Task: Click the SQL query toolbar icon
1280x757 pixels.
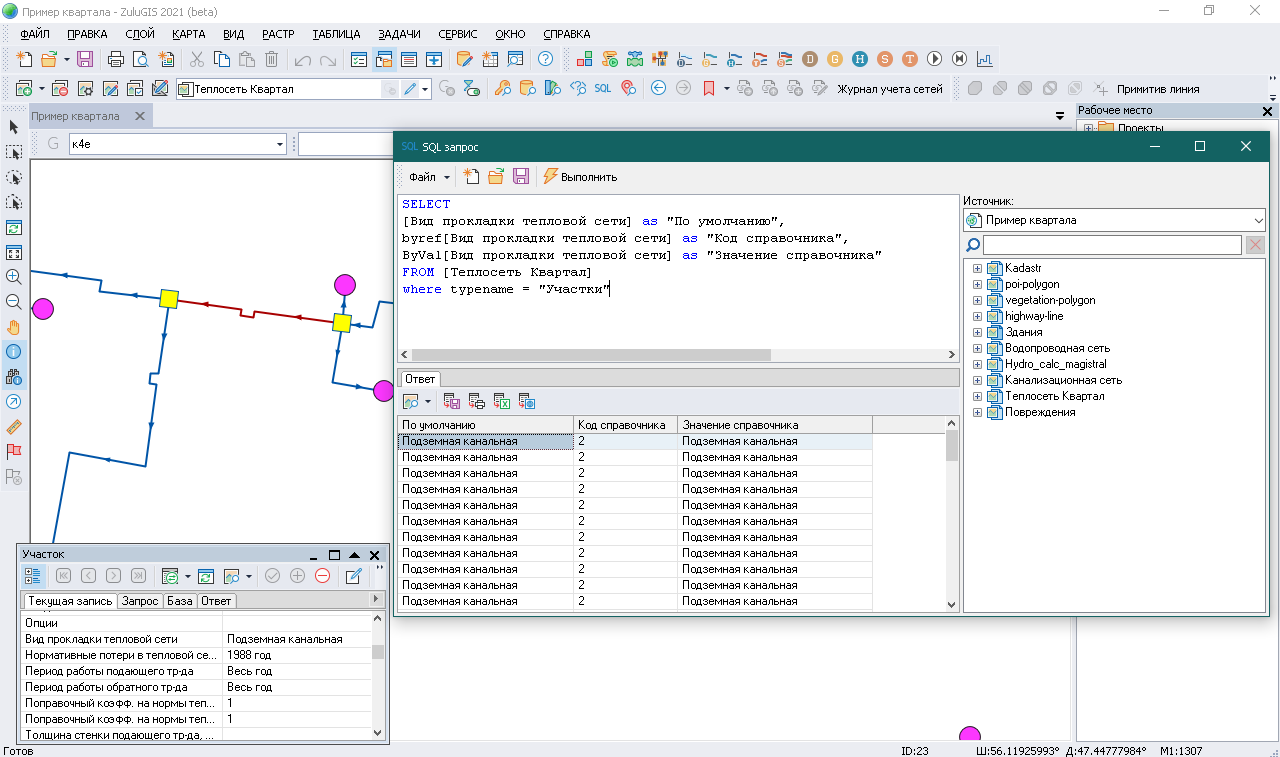Action: tap(602, 88)
